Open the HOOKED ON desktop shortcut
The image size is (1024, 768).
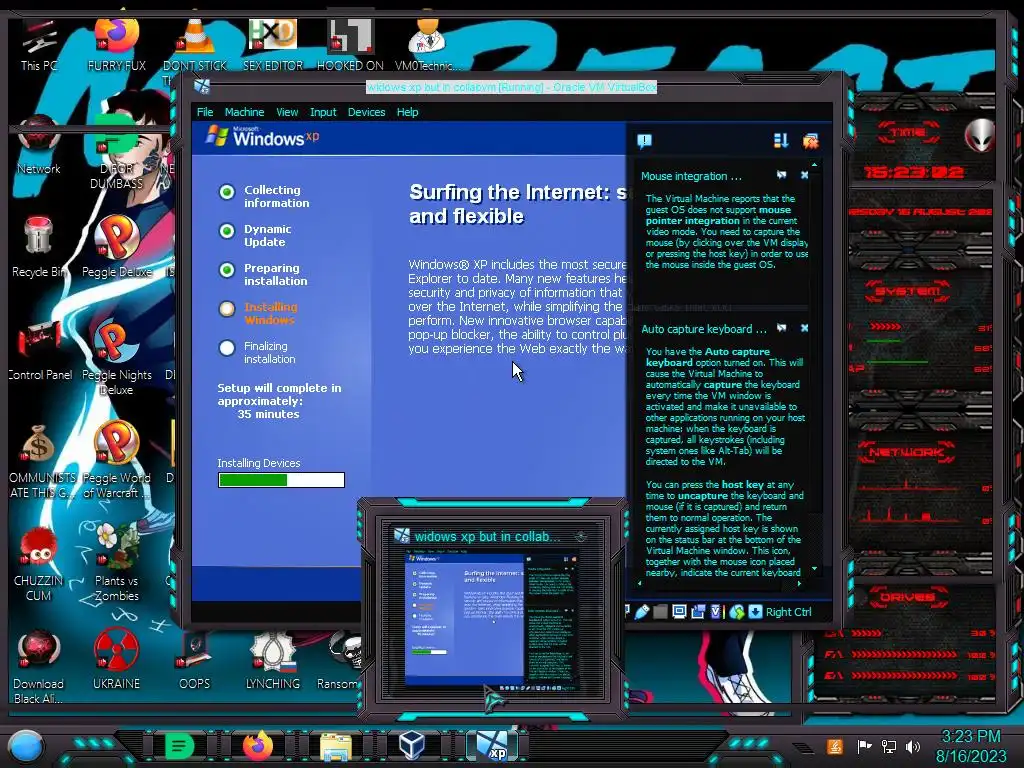tap(350, 44)
